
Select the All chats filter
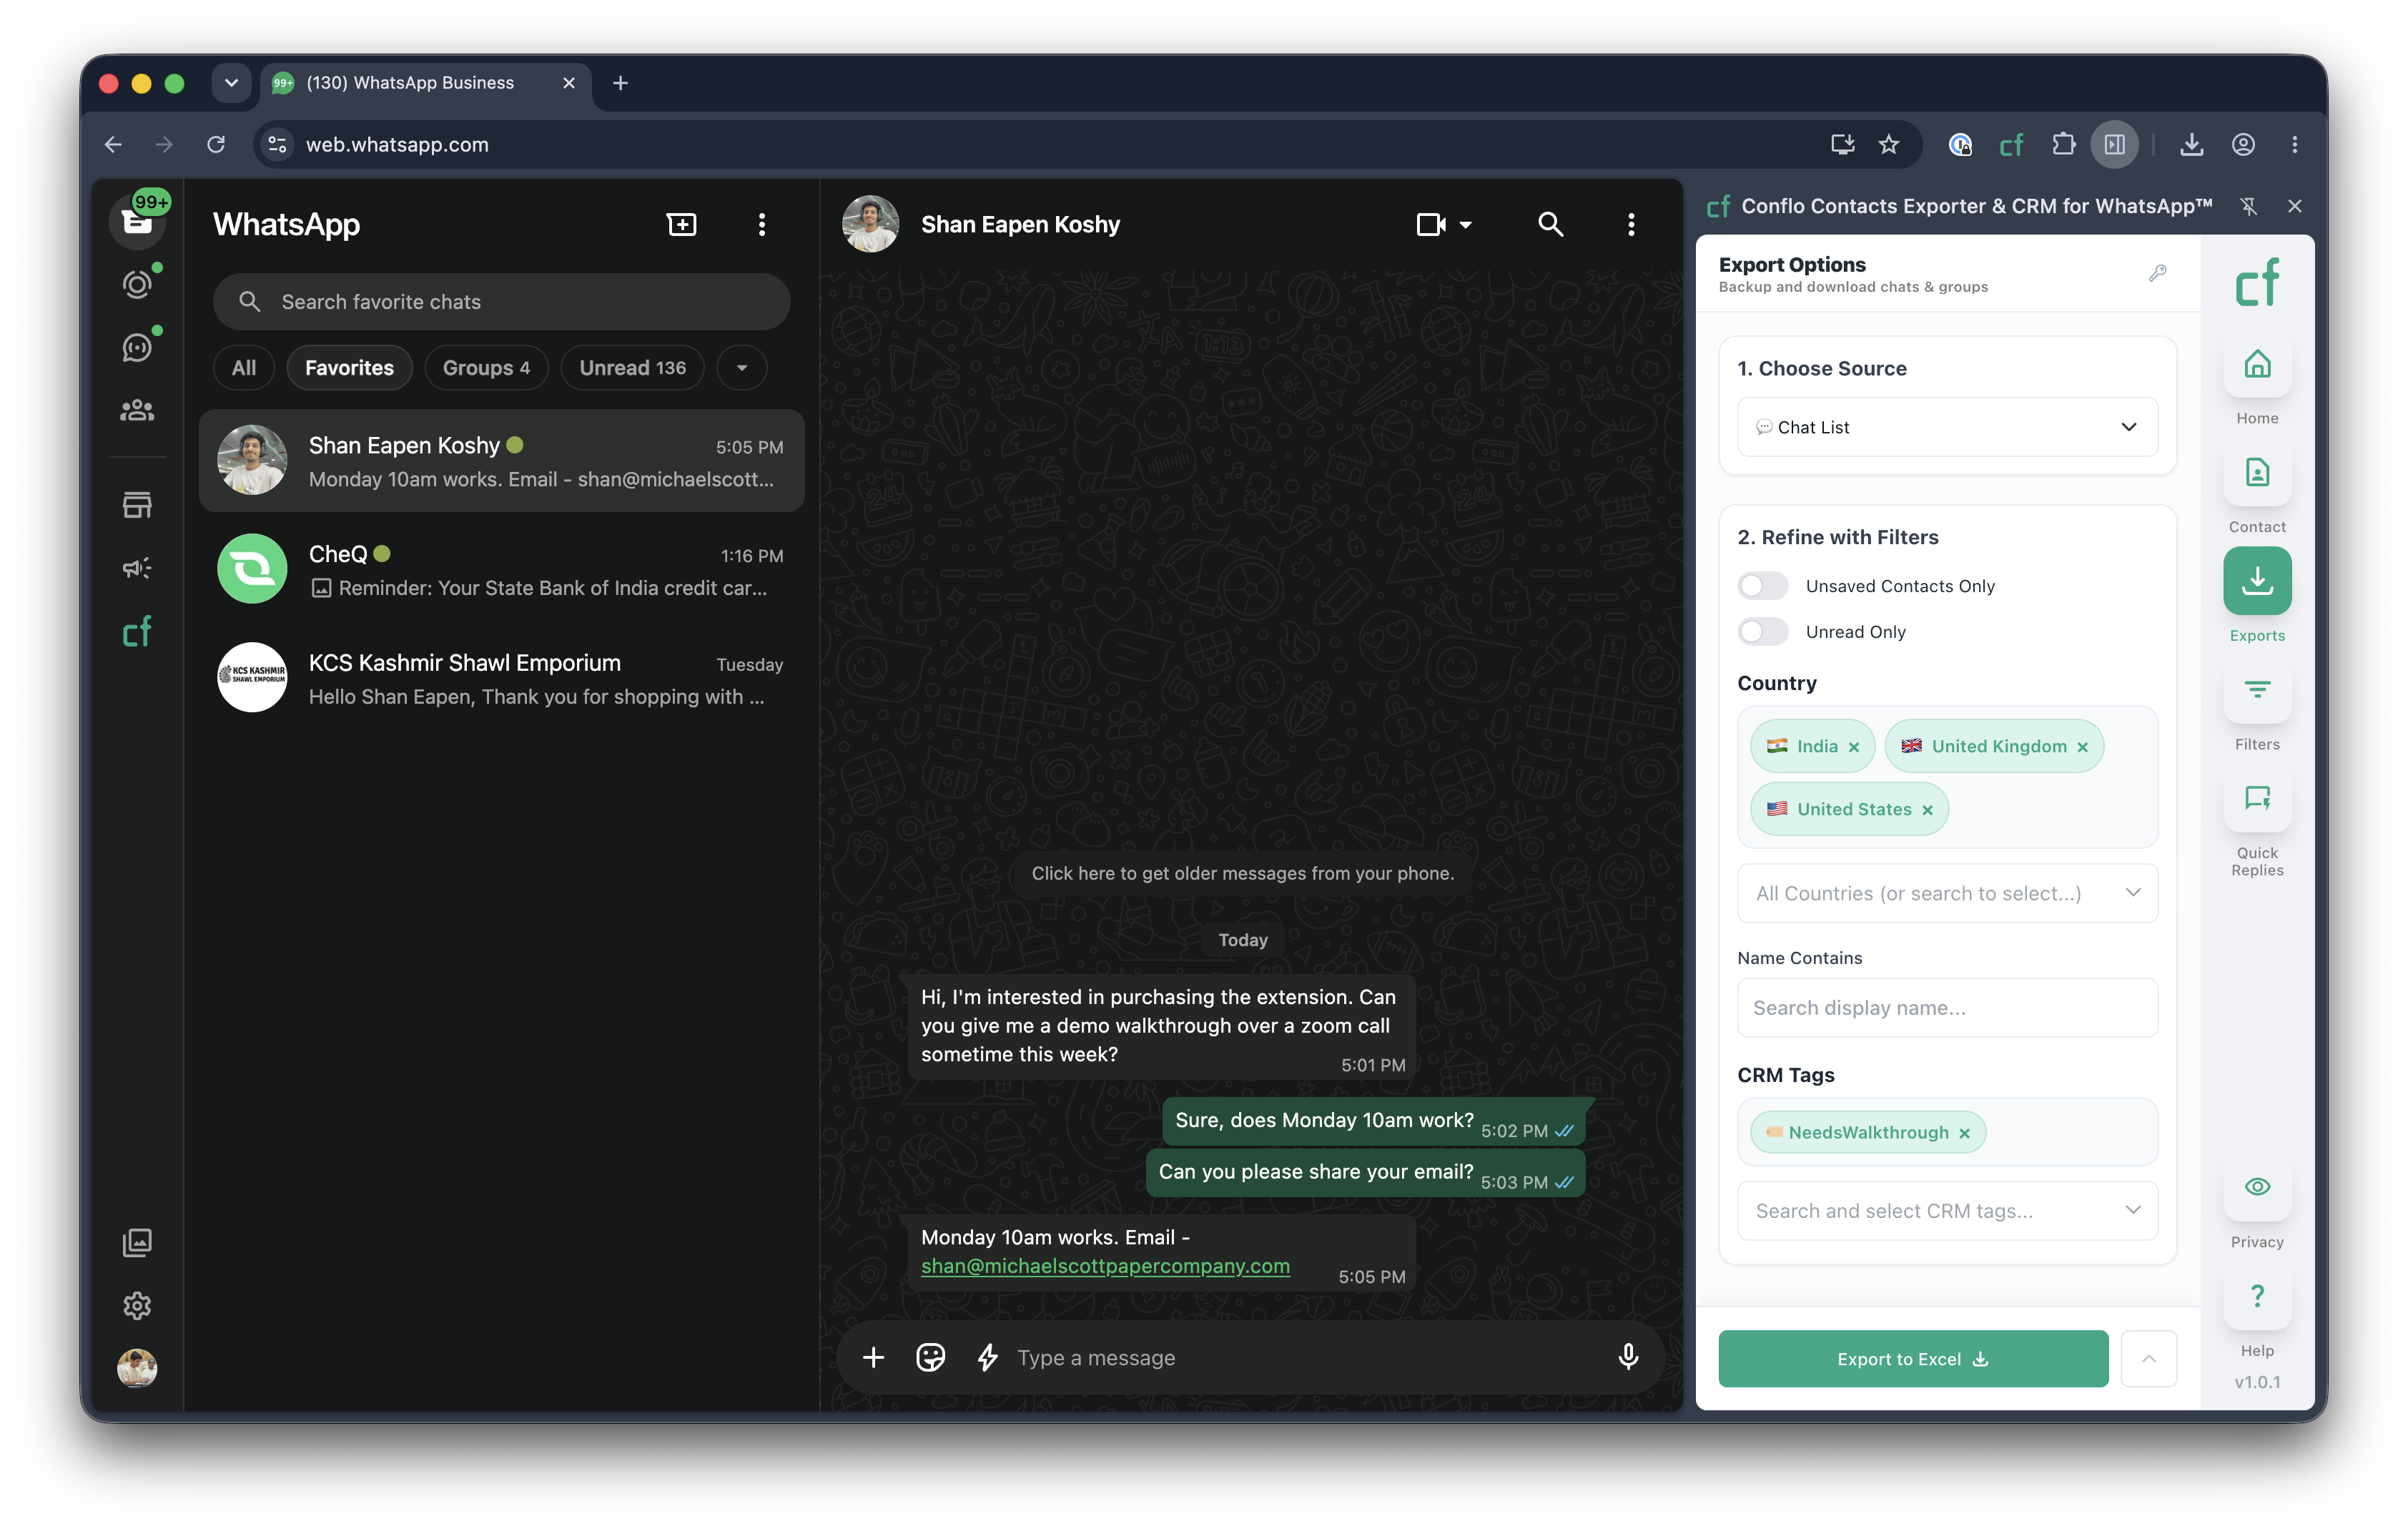[x=243, y=368]
